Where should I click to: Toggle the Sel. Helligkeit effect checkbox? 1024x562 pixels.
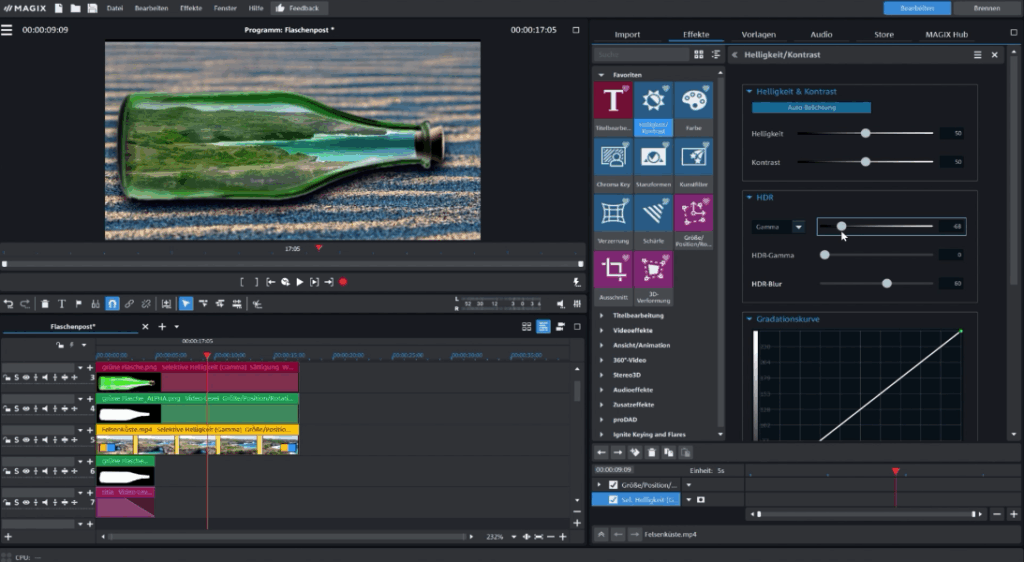[613, 499]
